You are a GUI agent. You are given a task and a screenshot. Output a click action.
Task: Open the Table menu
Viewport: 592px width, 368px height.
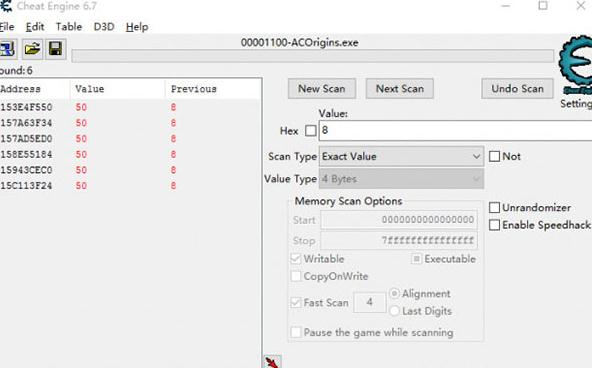pyautogui.click(x=69, y=27)
